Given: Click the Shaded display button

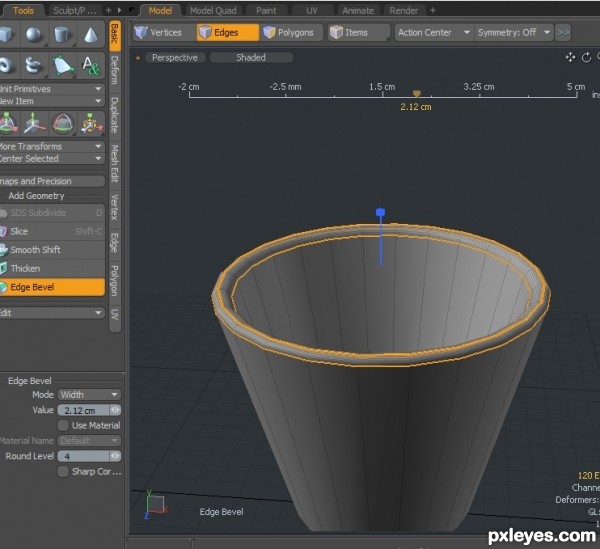Looking at the screenshot, I should click(x=251, y=57).
